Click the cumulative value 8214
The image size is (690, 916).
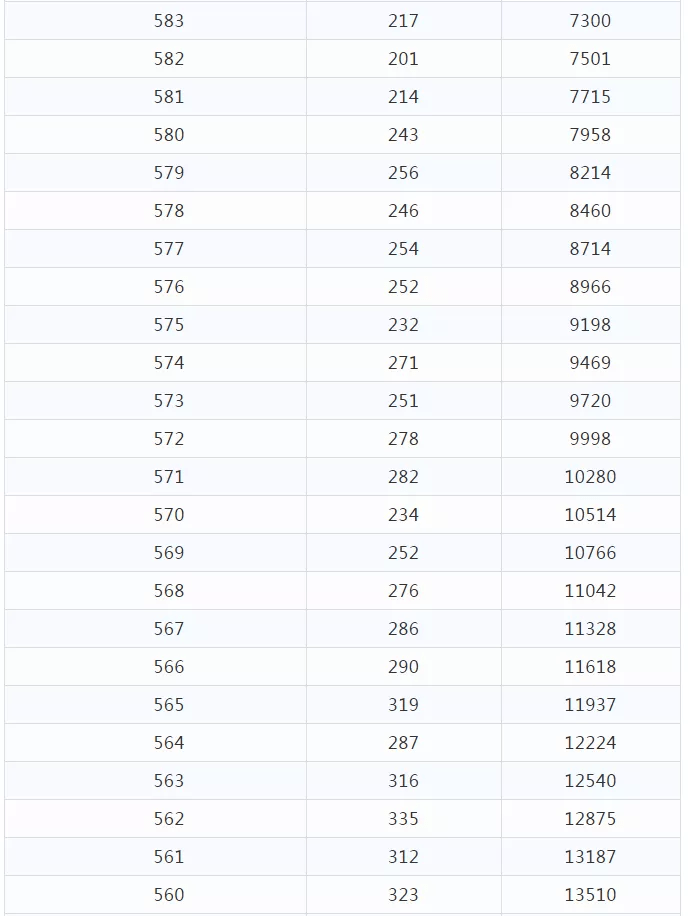590,173
